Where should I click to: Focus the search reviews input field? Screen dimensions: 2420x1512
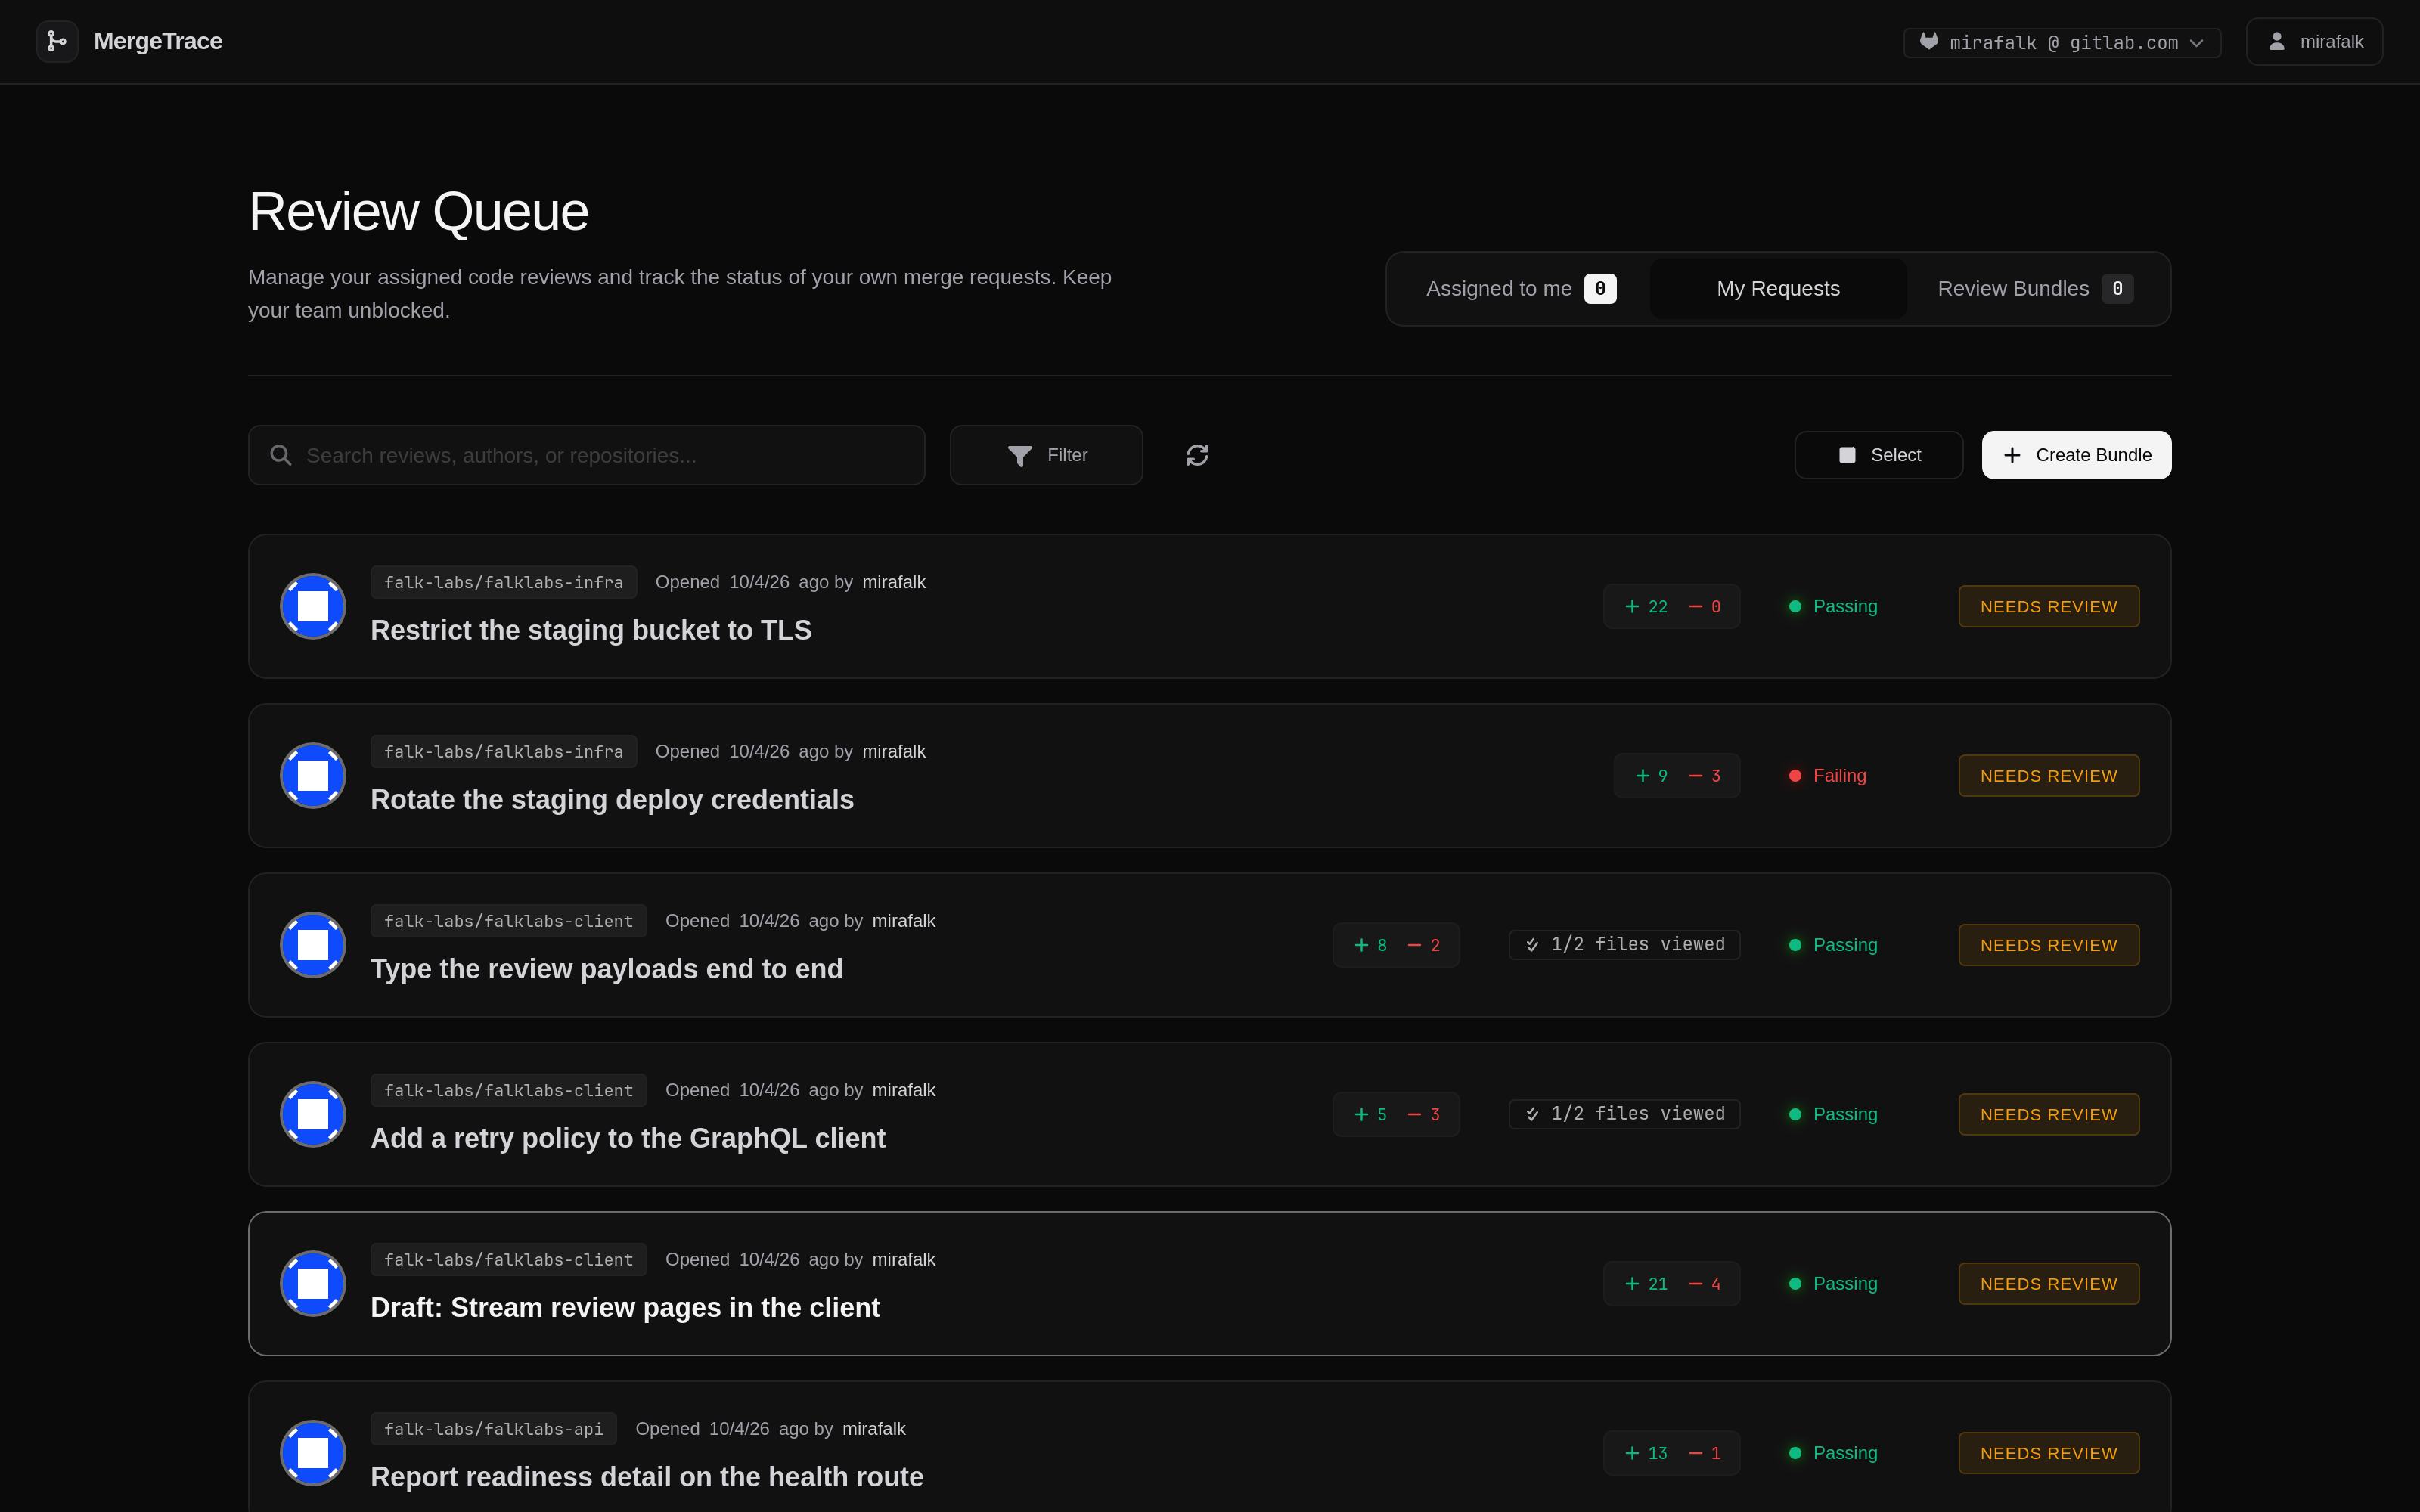coord(586,455)
